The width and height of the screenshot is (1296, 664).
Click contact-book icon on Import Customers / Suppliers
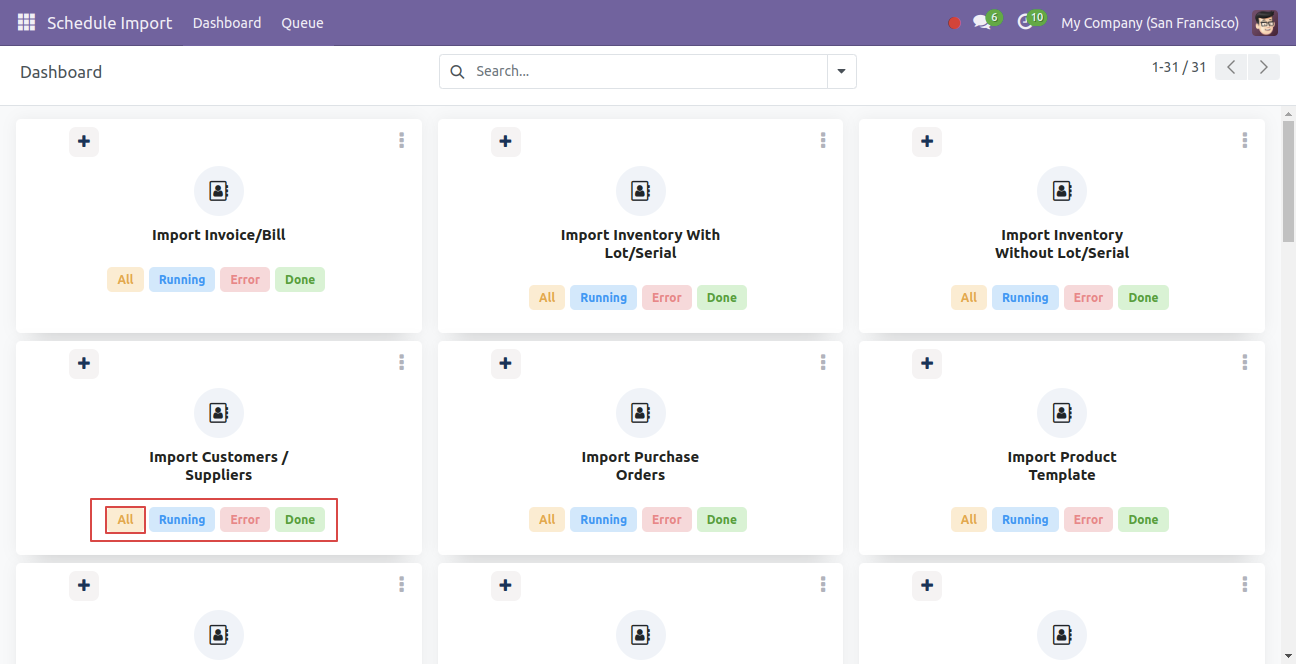219,413
